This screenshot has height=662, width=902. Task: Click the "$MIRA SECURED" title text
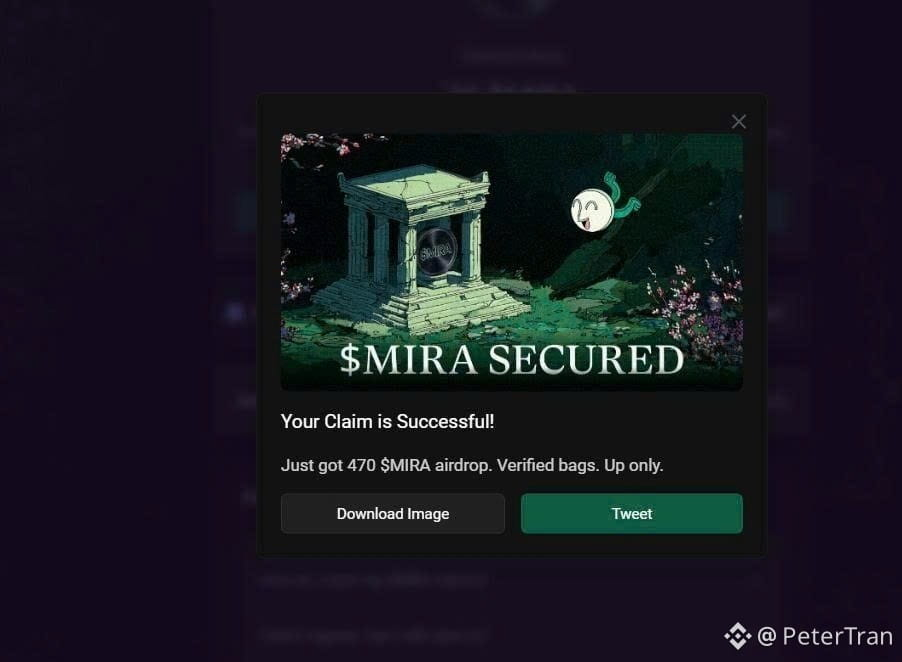(x=511, y=359)
